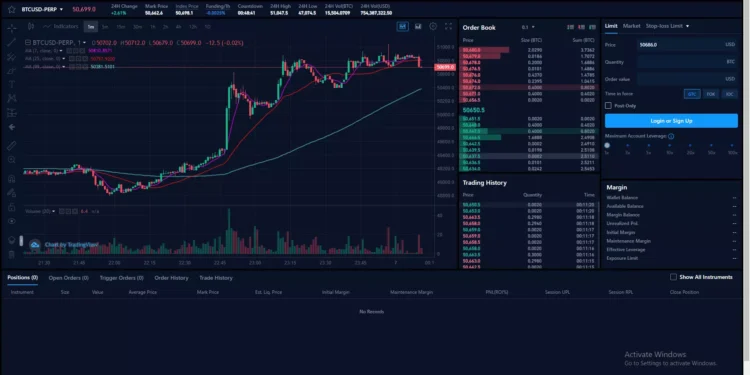
Task: Open the Trigger Orders (0) tab
Action: [121, 278]
